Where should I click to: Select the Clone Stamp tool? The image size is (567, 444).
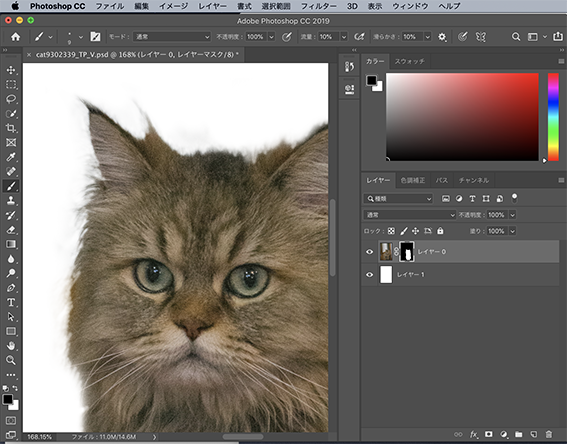tap(11, 200)
